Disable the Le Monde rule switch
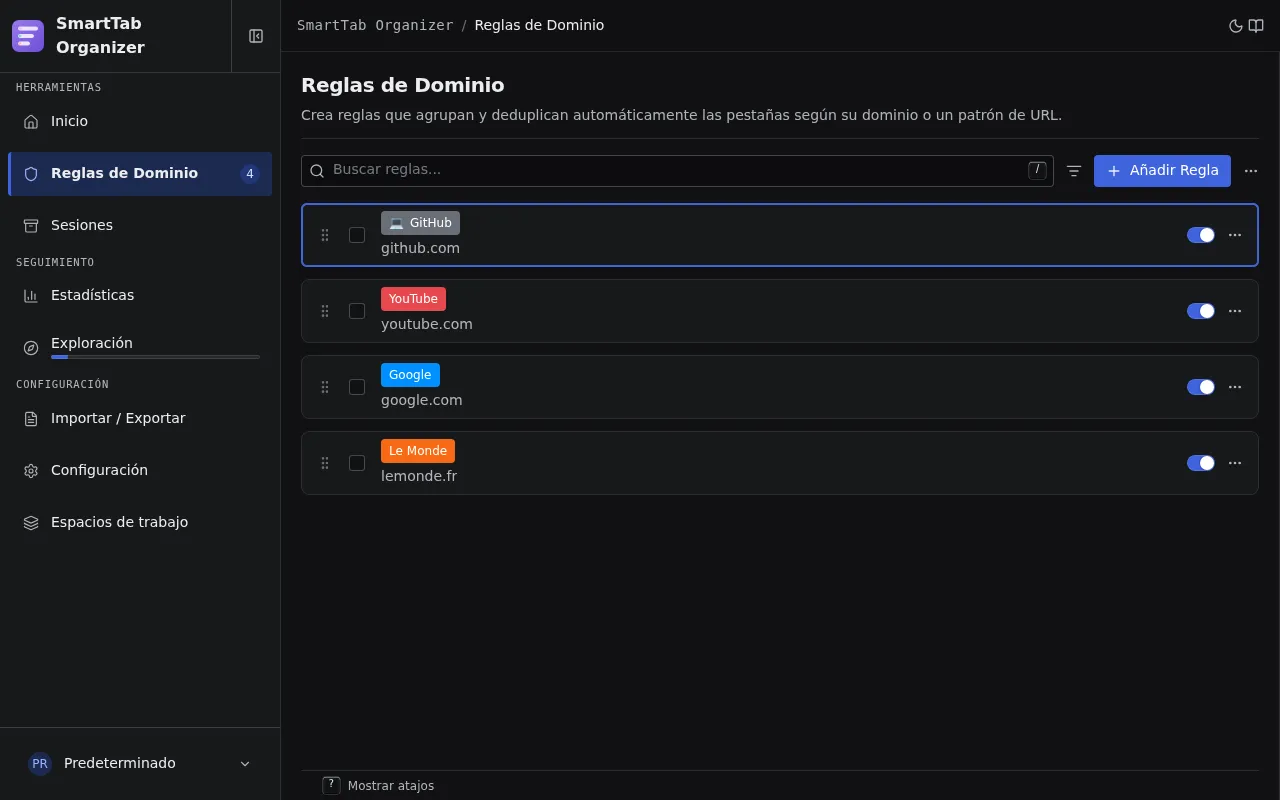The height and width of the screenshot is (800, 1280). pyautogui.click(x=1201, y=463)
